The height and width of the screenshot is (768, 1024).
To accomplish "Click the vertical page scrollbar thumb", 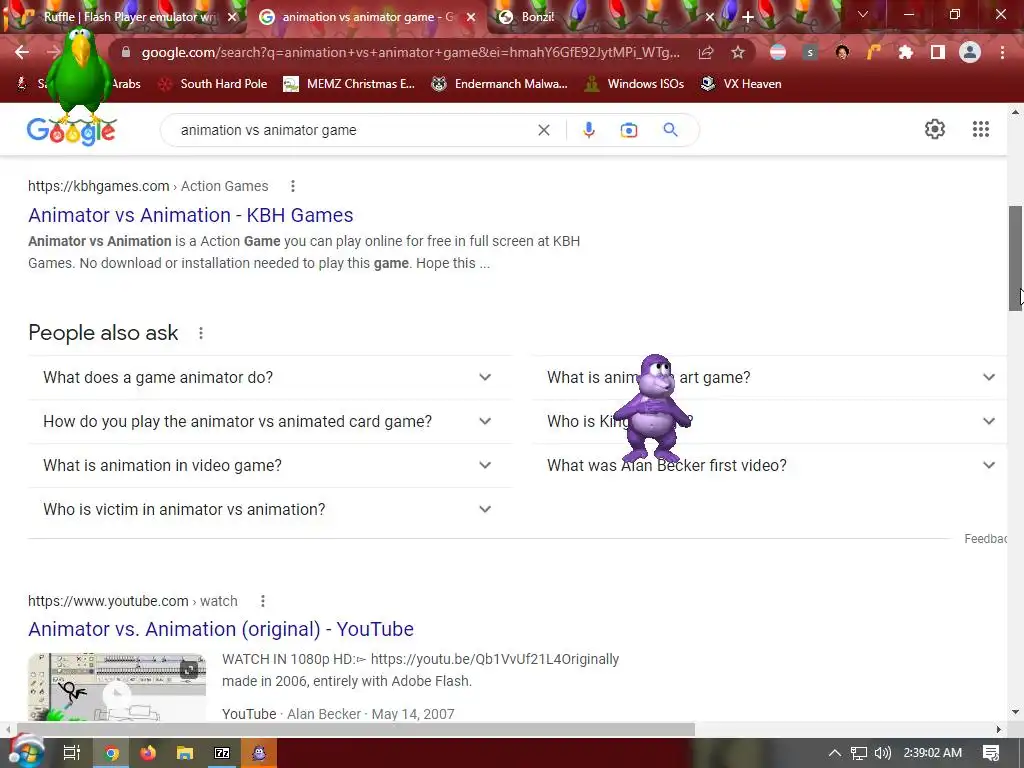I will (x=1015, y=259).
